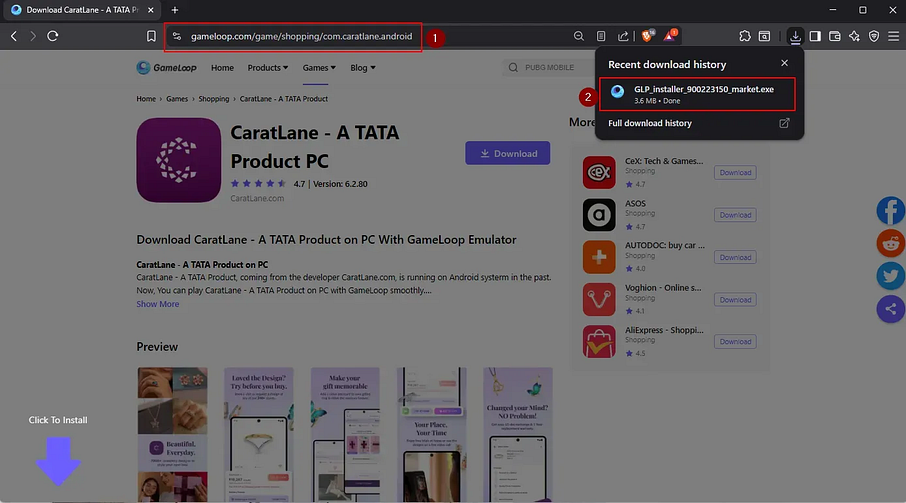Close the Download CaratLane tab

(x=150, y=10)
